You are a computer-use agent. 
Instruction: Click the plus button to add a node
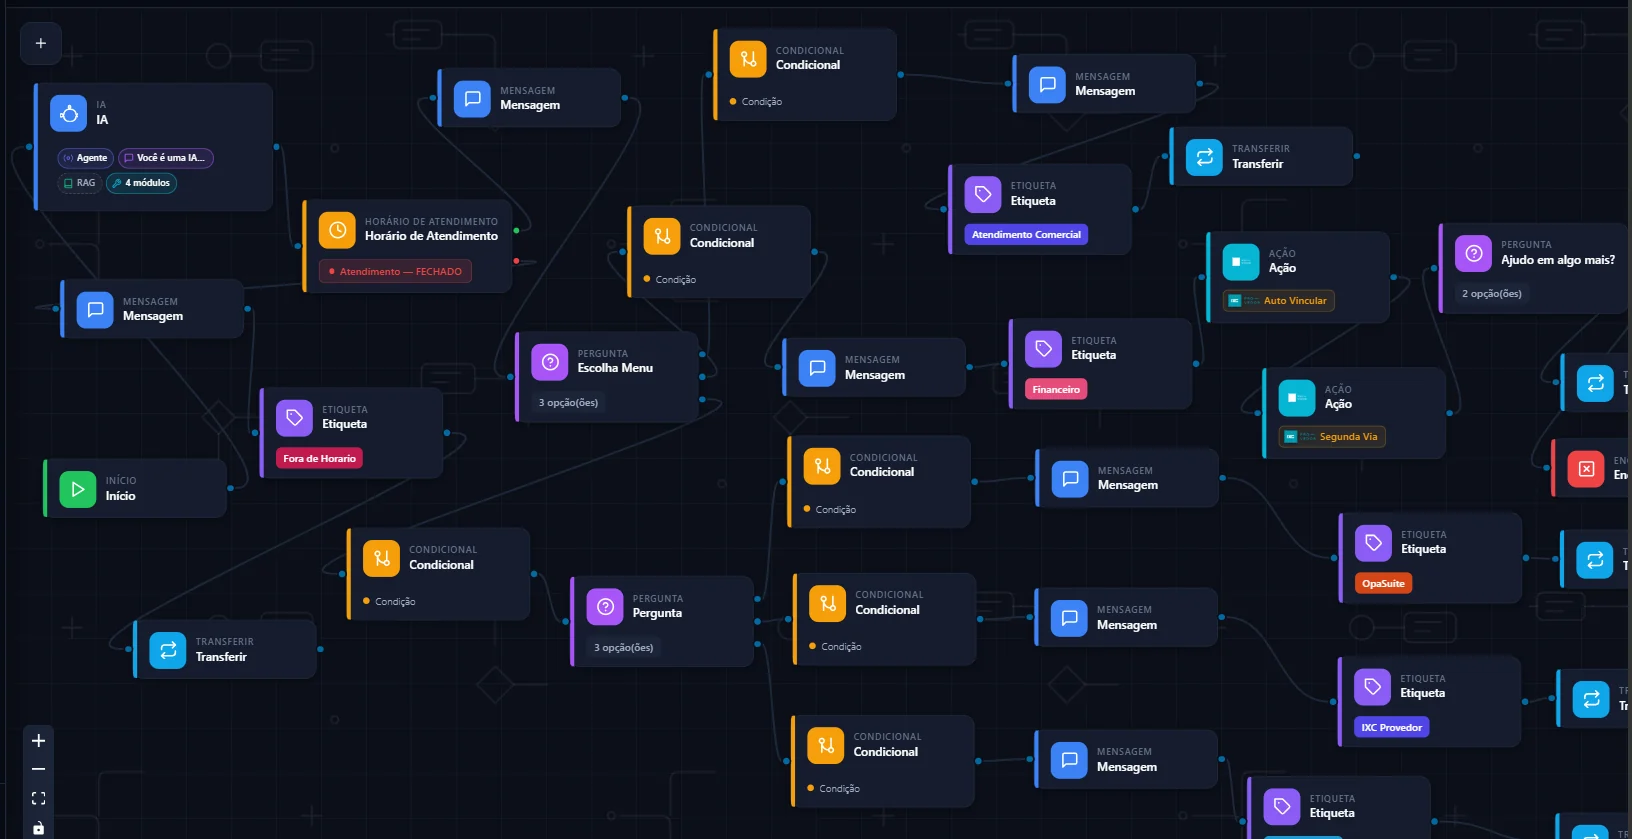[41, 43]
